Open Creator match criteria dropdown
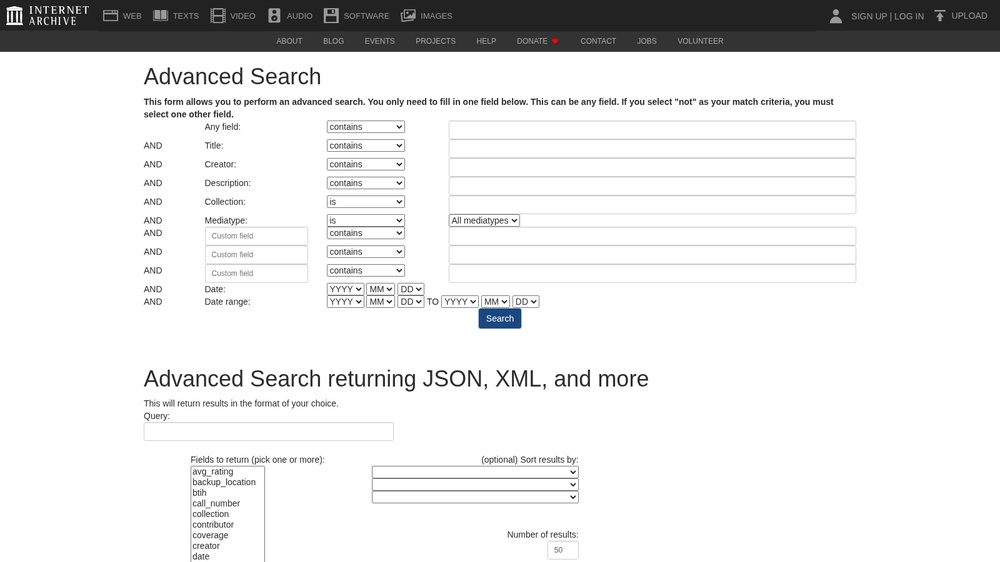Image resolution: width=1000 pixels, height=562 pixels. point(365,164)
